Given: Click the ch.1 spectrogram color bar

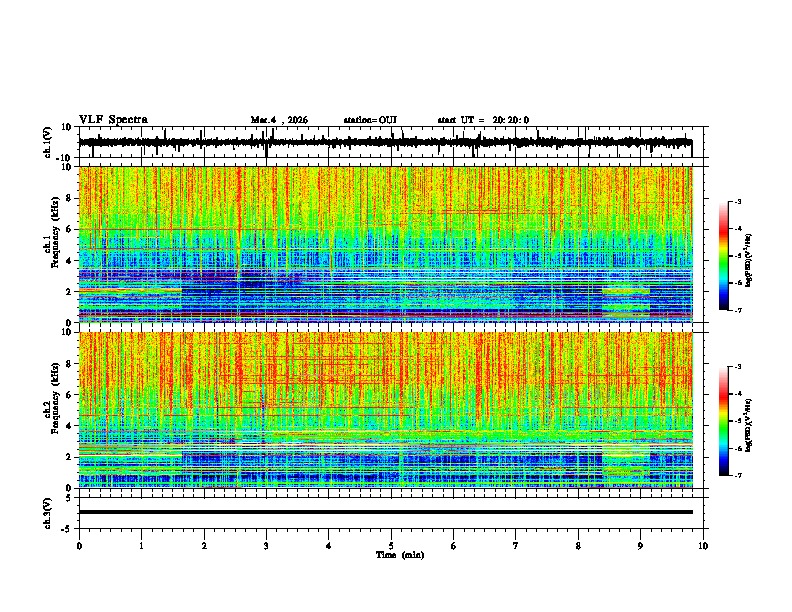Looking at the screenshot, I should coord(724,256).
